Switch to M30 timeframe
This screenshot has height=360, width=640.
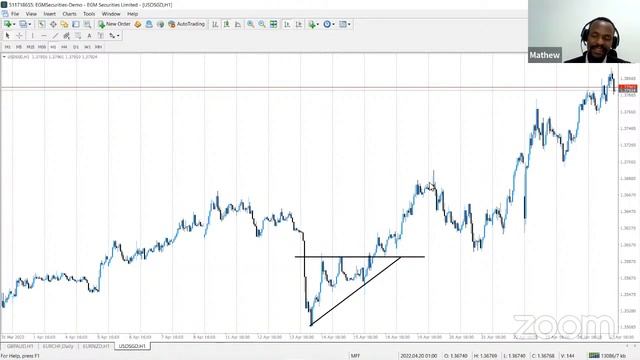(42, 47)
